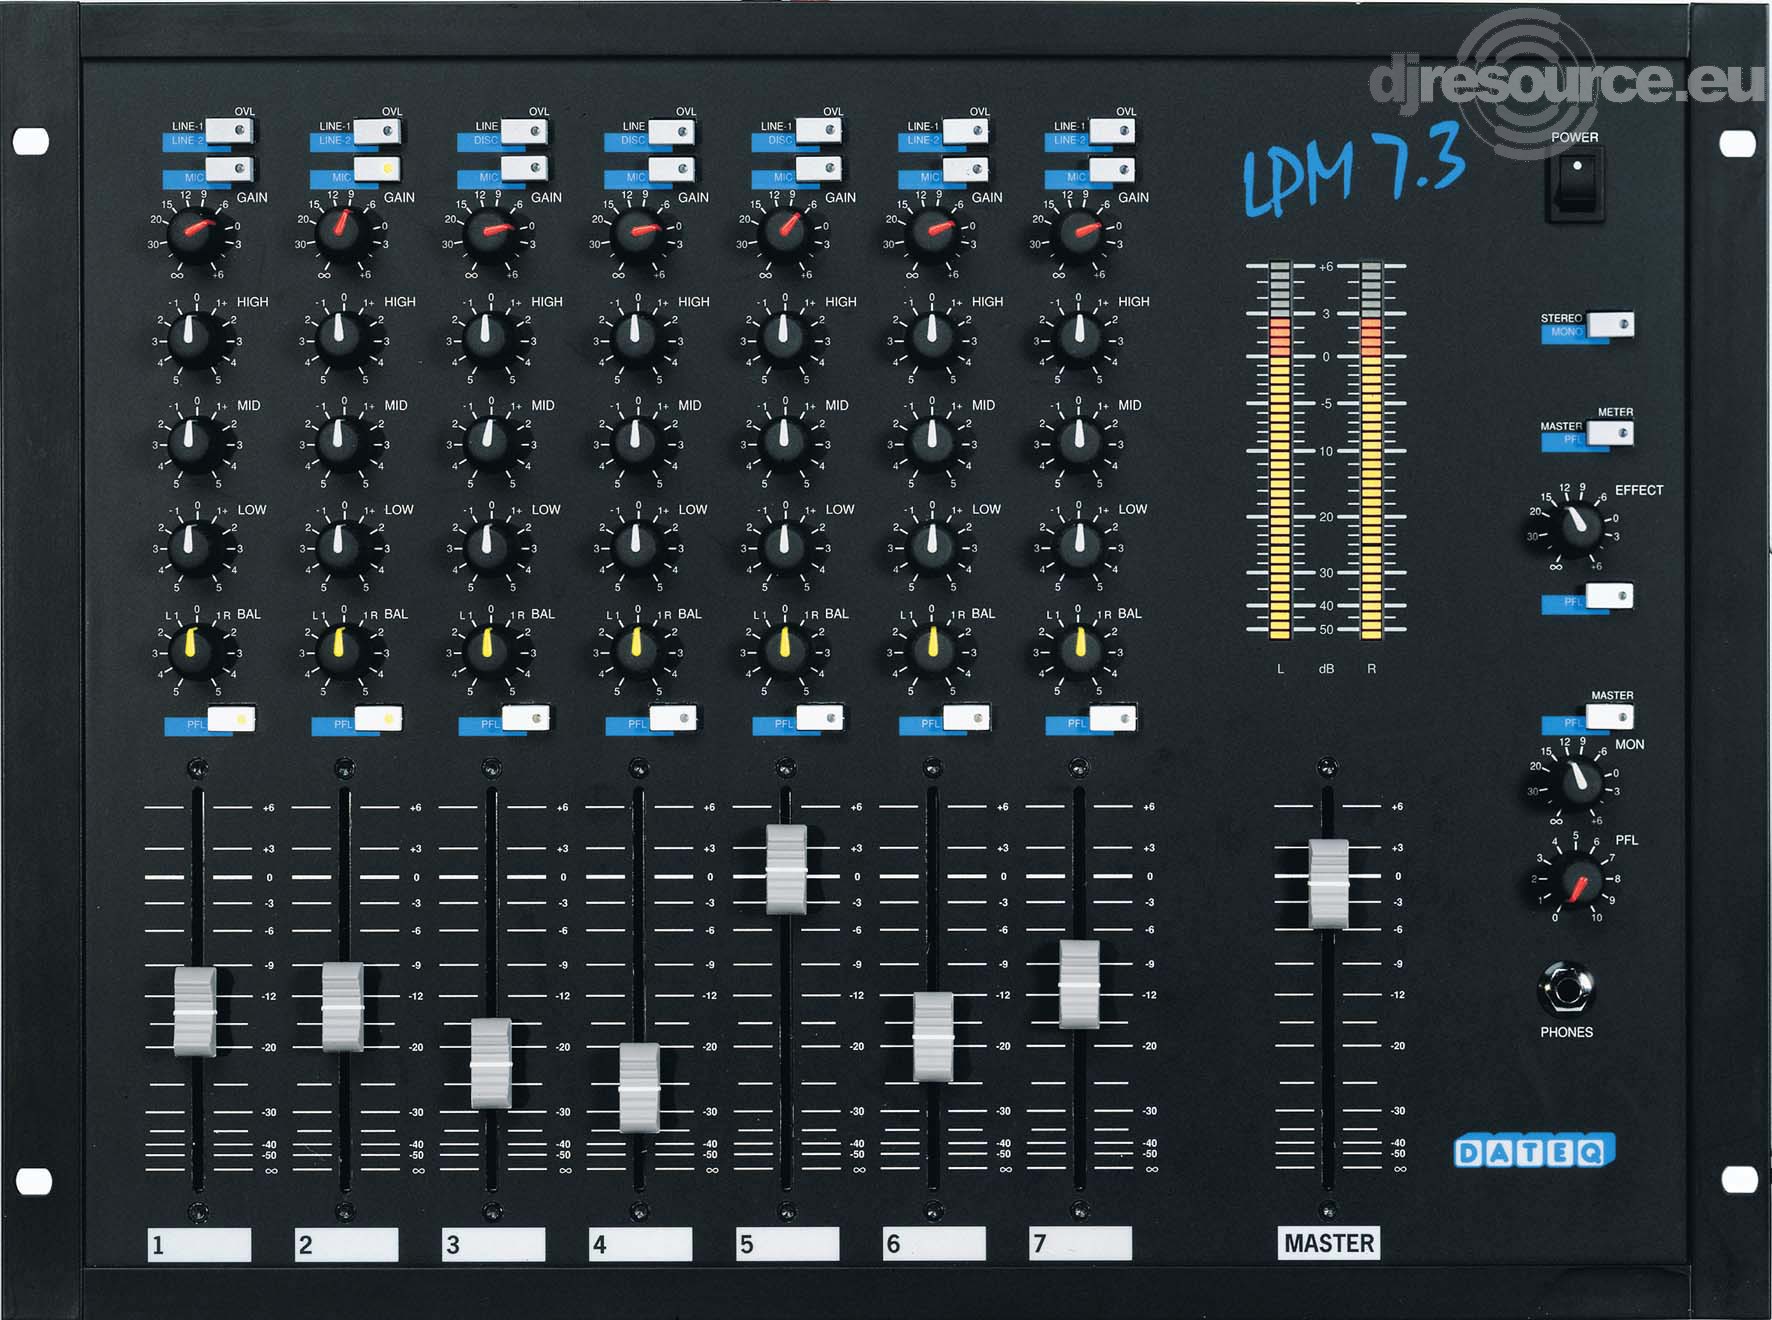The height and width of the screenshot is (1320, 1772).
Task: Click channel 1 yellow BAL knob
Action: tap(194, 651)
